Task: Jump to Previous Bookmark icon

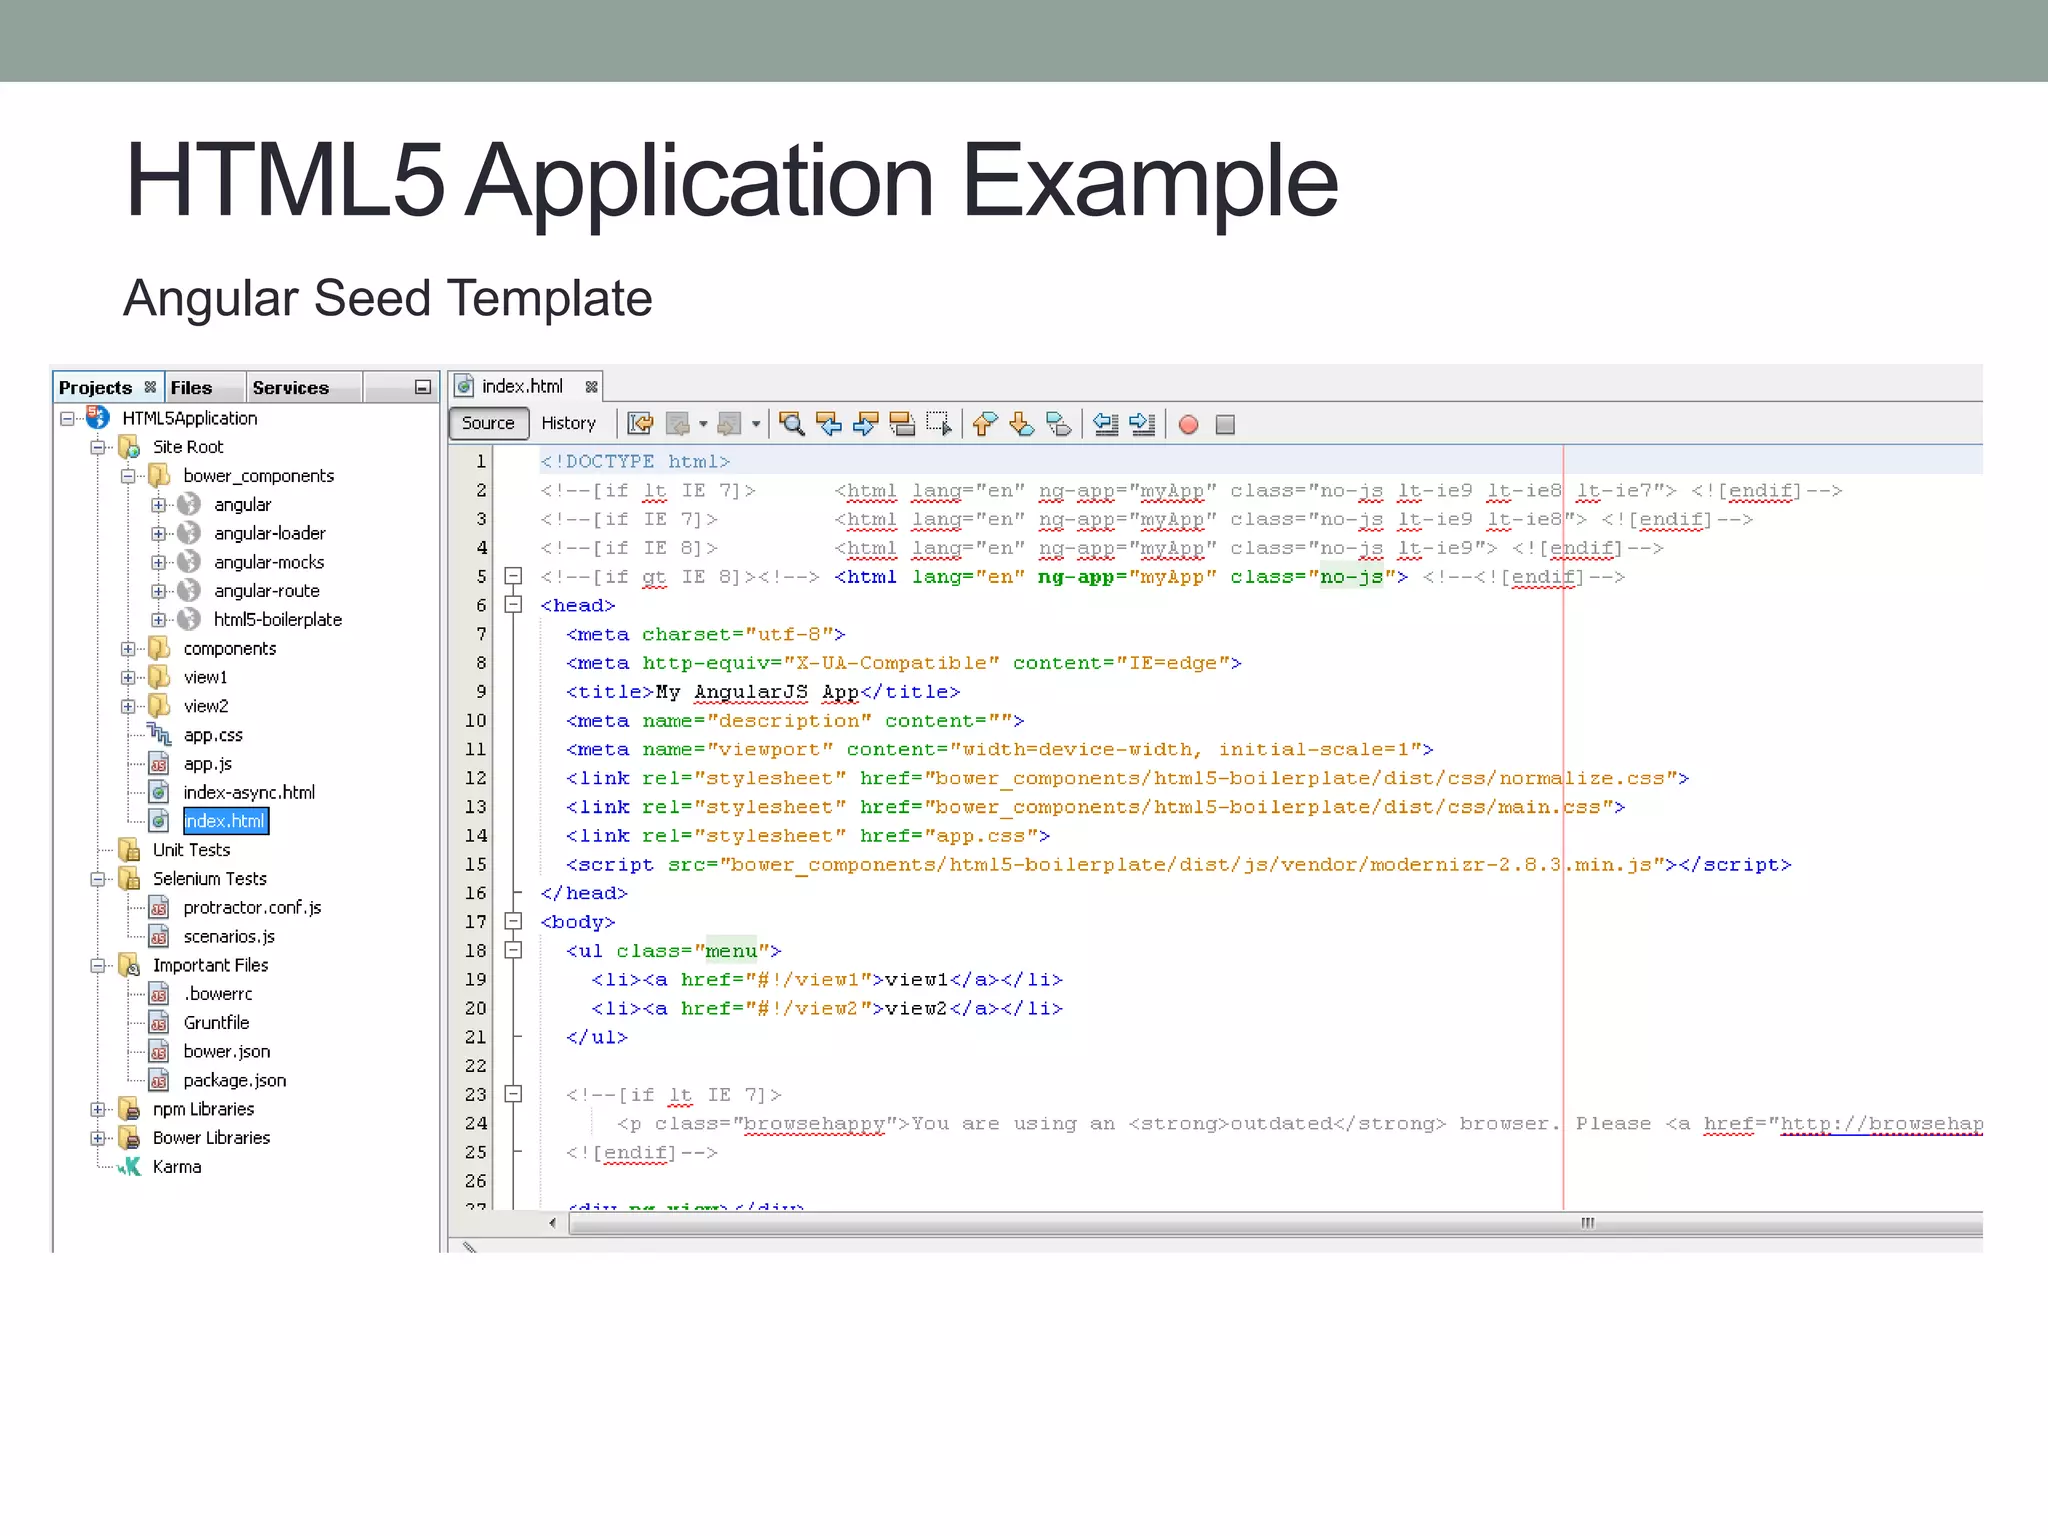Action: 985,424
